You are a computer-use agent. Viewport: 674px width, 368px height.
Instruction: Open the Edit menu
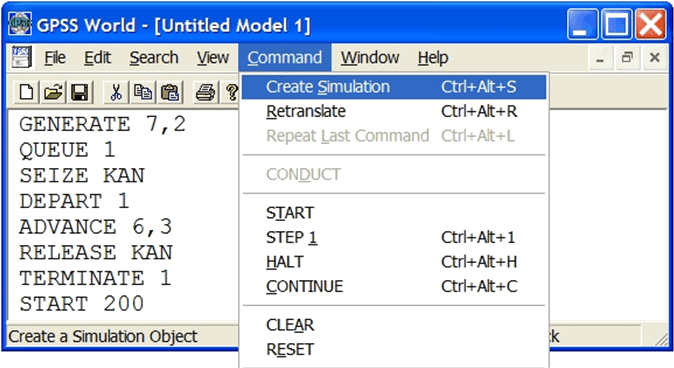point(97,57)
